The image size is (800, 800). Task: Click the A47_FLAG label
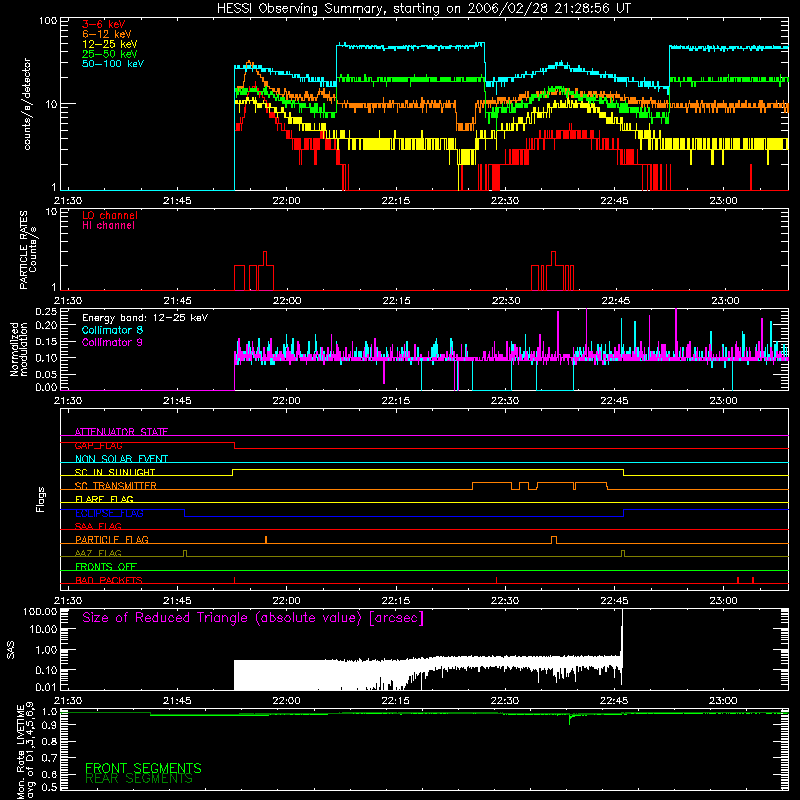pyautogui.click(x=98, y=553)
